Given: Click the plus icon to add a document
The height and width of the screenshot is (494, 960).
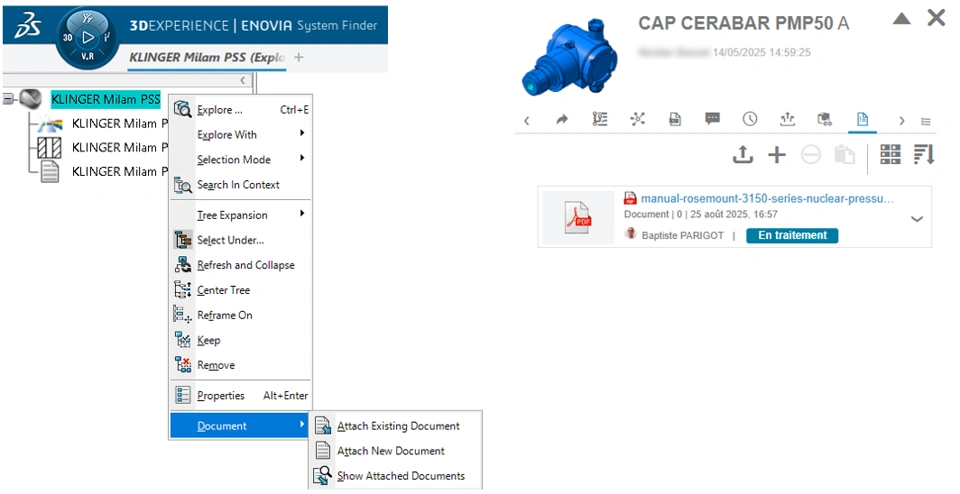Looking at the screenshot, I should (776, 154).
